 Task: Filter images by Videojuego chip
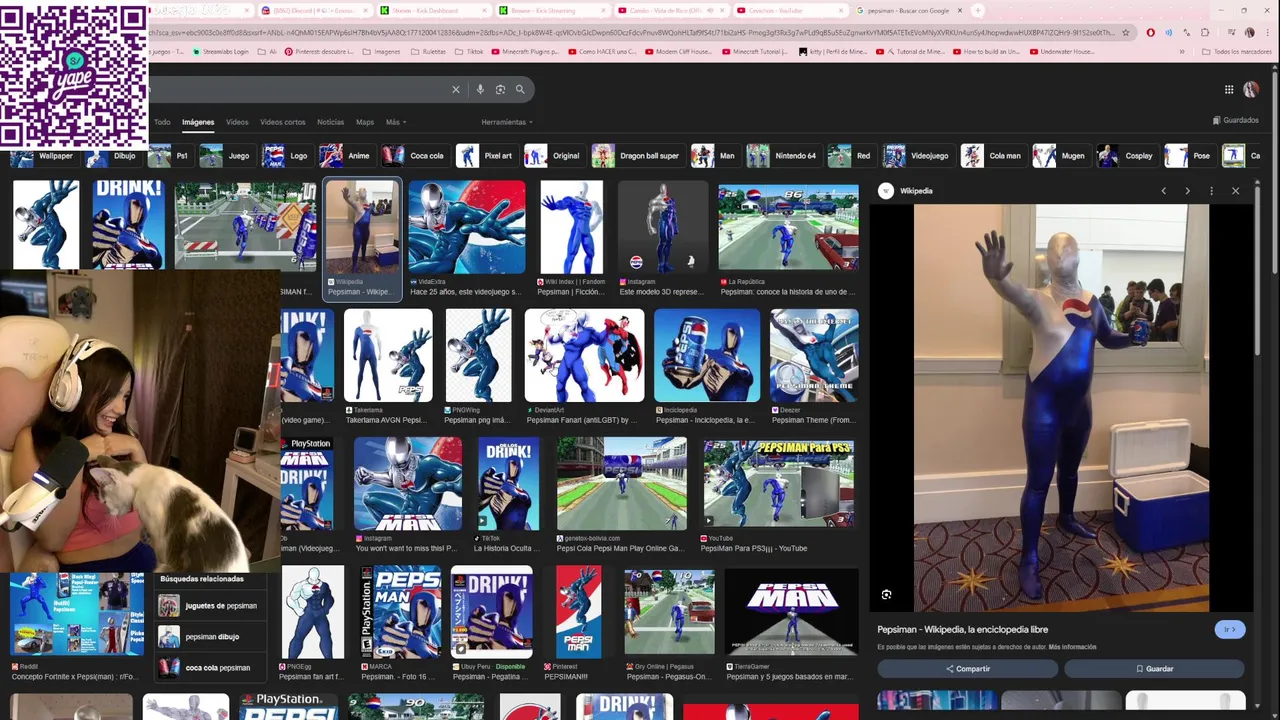pyautogui.click(x=917, y=156)
